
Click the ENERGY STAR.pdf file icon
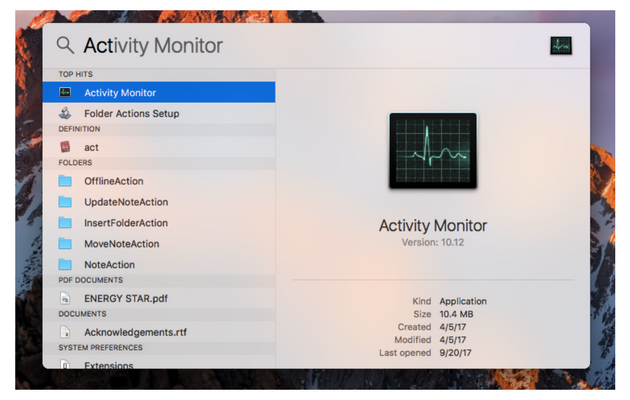(65, 298)
